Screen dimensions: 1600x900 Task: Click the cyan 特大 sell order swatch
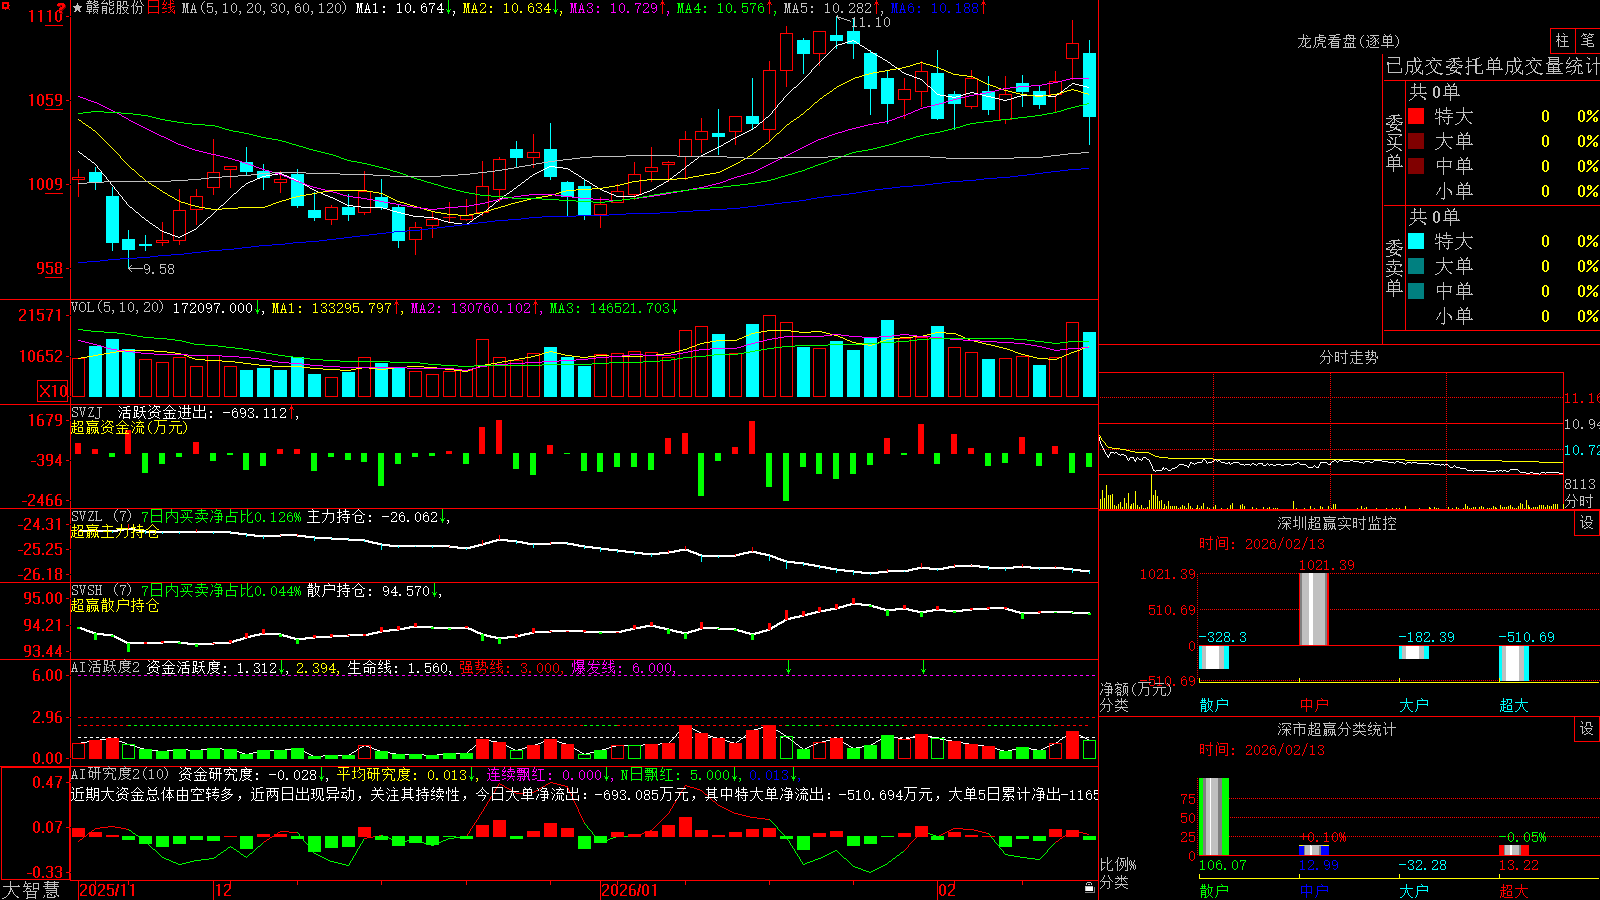1416,241
